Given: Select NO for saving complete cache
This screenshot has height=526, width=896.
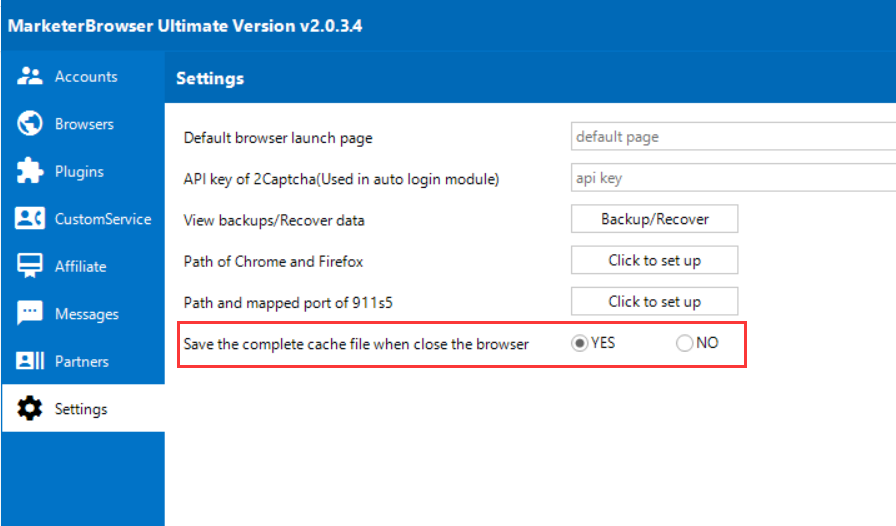Looking at the screenshot, I should [685, 343].
